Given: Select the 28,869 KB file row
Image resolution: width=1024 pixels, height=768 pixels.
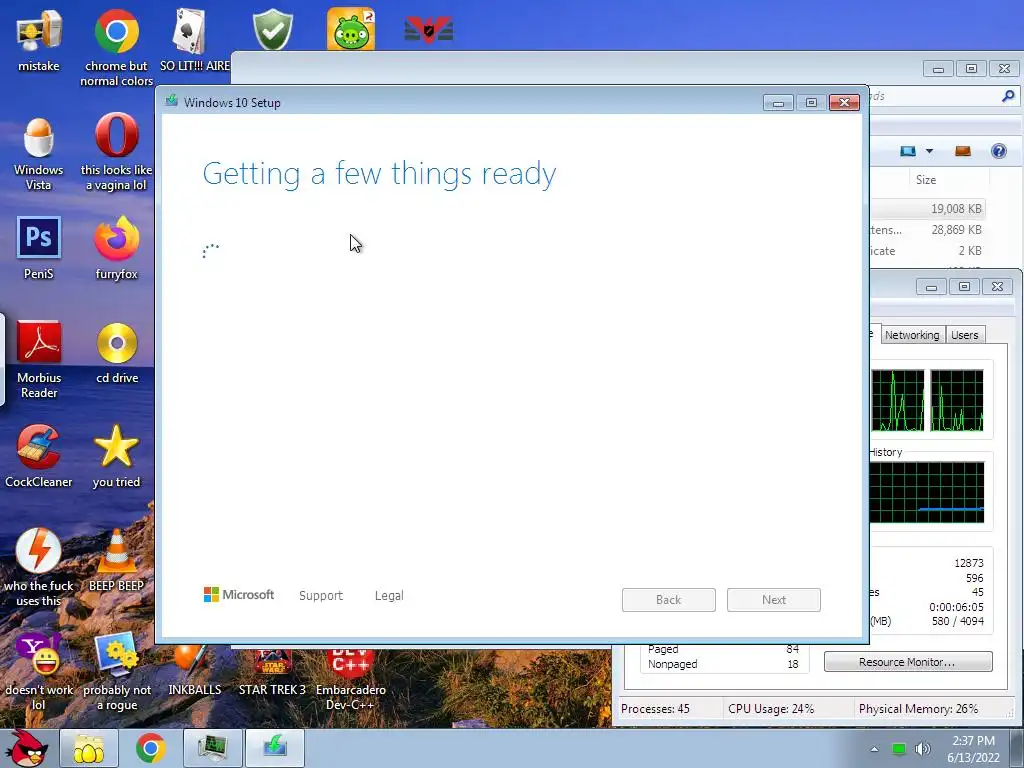Looking at the screenshot, I should (927, 229).
